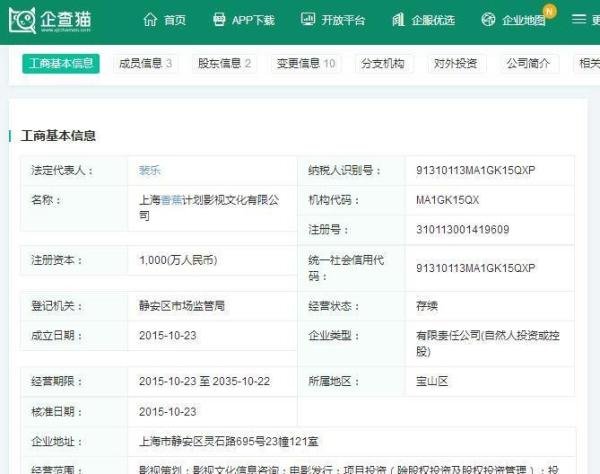The width and height of the screenshot is (600, 474).
Task: Click organization code MA1GK15QX
Action: pyautogui.click(x=447, y=200)
